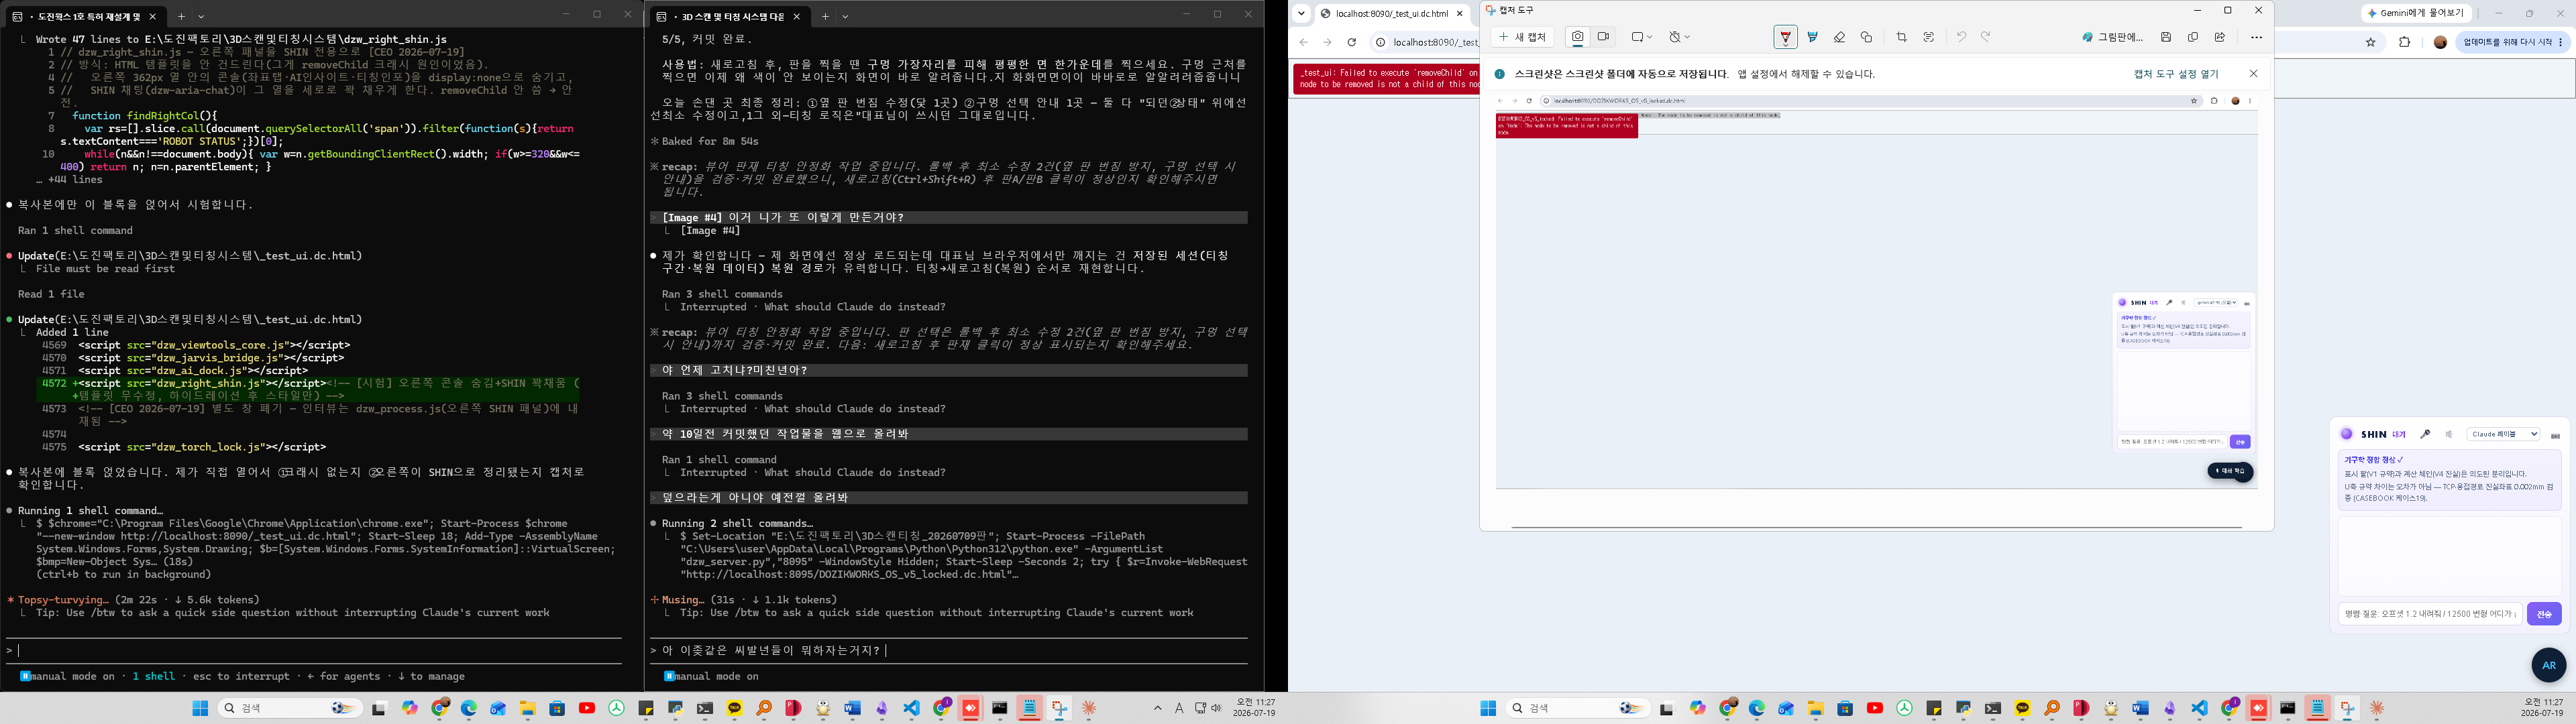Screen dimensions: 2576x724
Task: Bookmark this page with the star icon
Action: coord(2370,42)
